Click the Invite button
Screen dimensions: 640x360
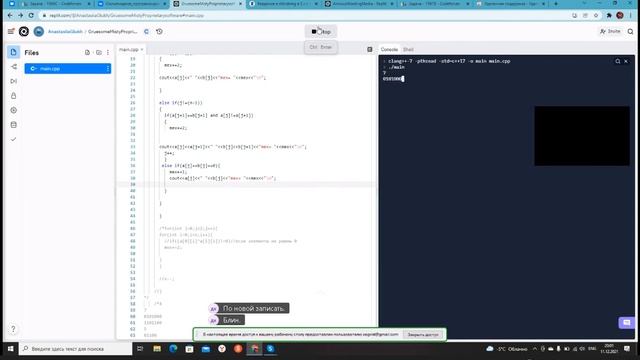click(x=610, y=31)
